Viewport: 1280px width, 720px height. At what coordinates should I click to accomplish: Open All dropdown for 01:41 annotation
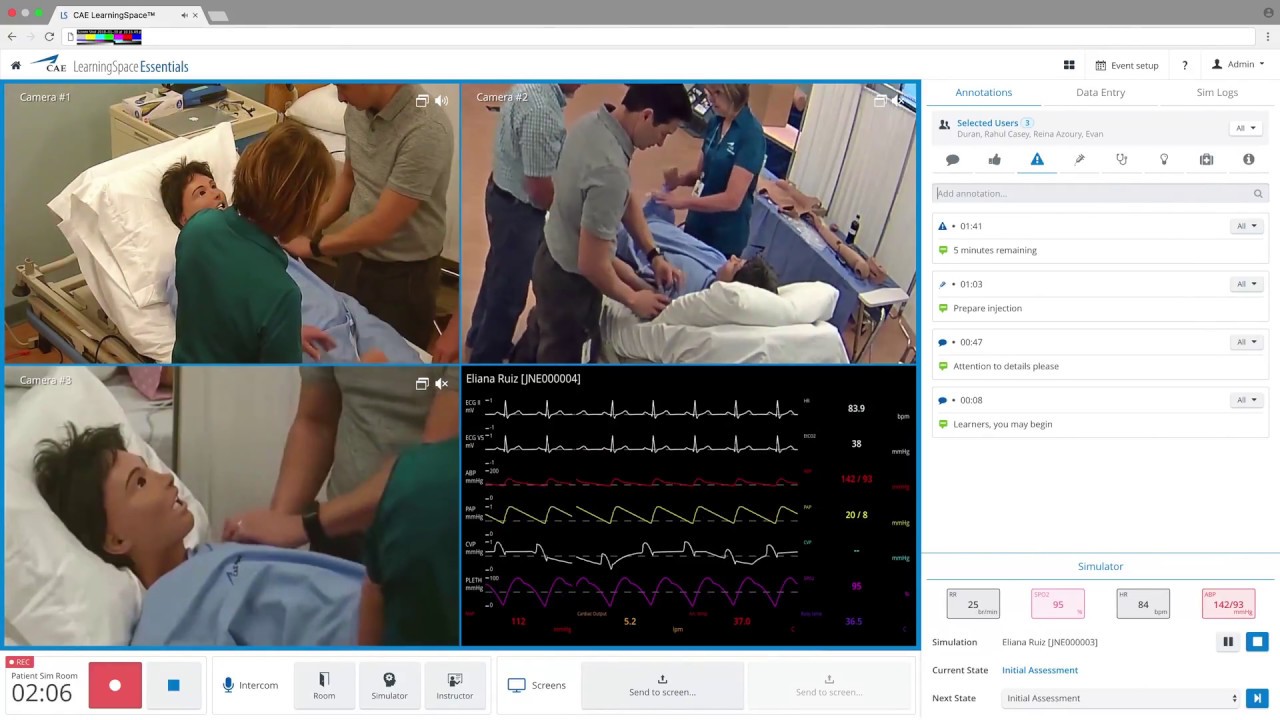pos(1246,226)
